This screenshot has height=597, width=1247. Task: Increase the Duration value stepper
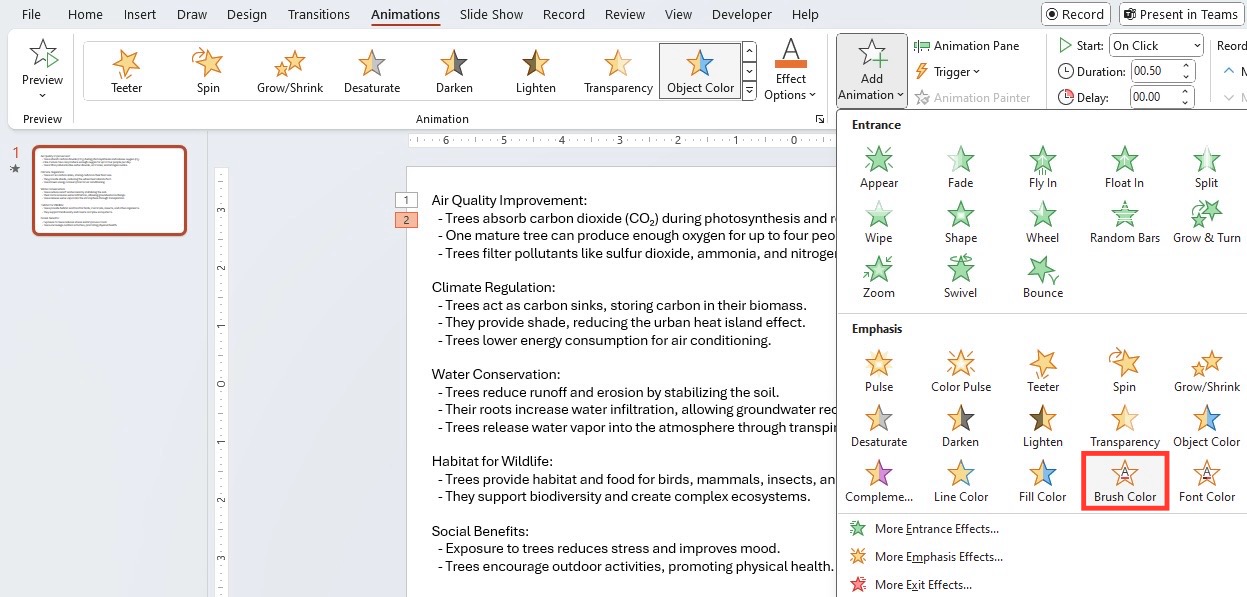[x=1187, y=66]
